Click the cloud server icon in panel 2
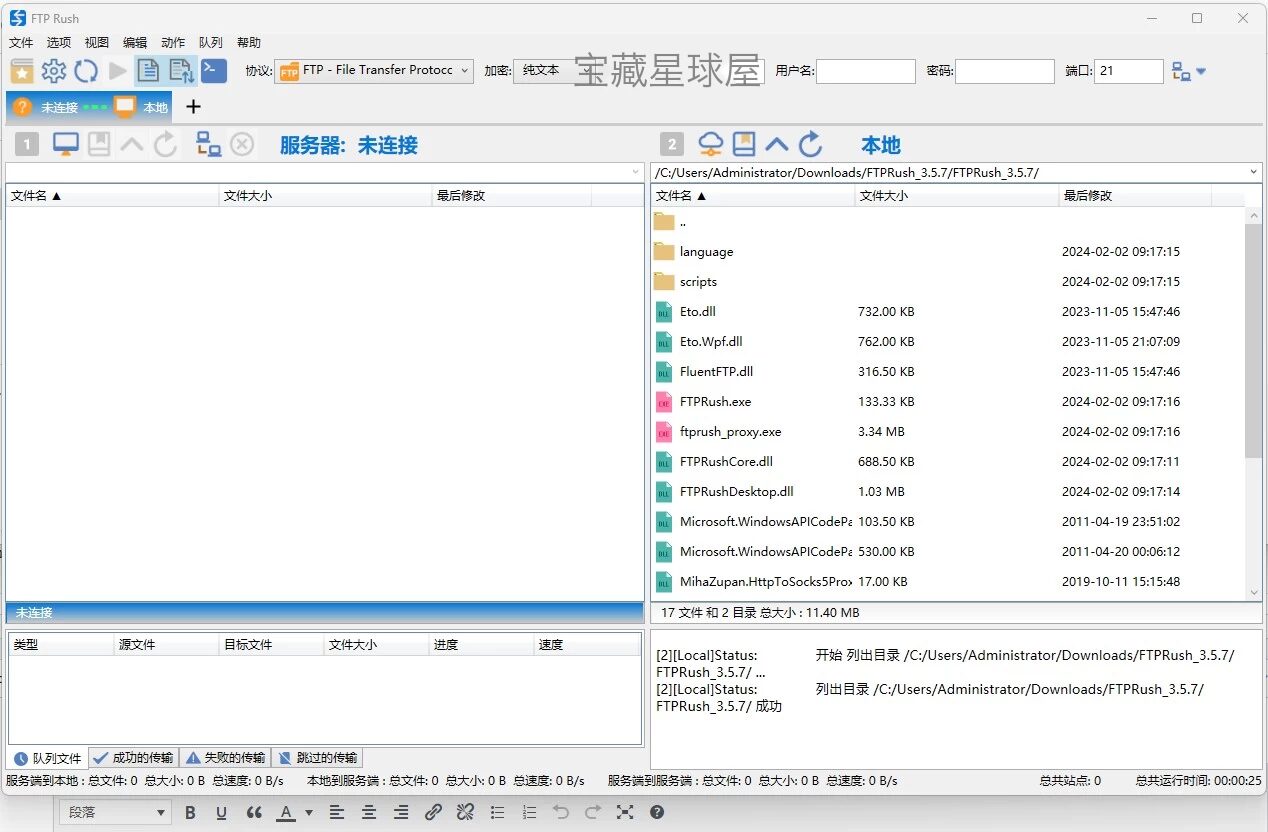The height and width of the screenshot is (832, 1268). click(711, 145)
